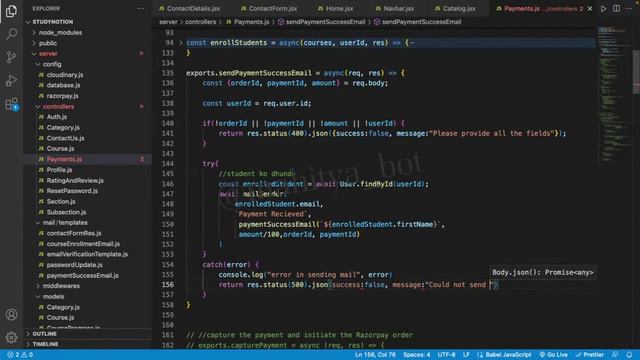
Task: Open ResetPassword.js file
Action: pos(88,191)
